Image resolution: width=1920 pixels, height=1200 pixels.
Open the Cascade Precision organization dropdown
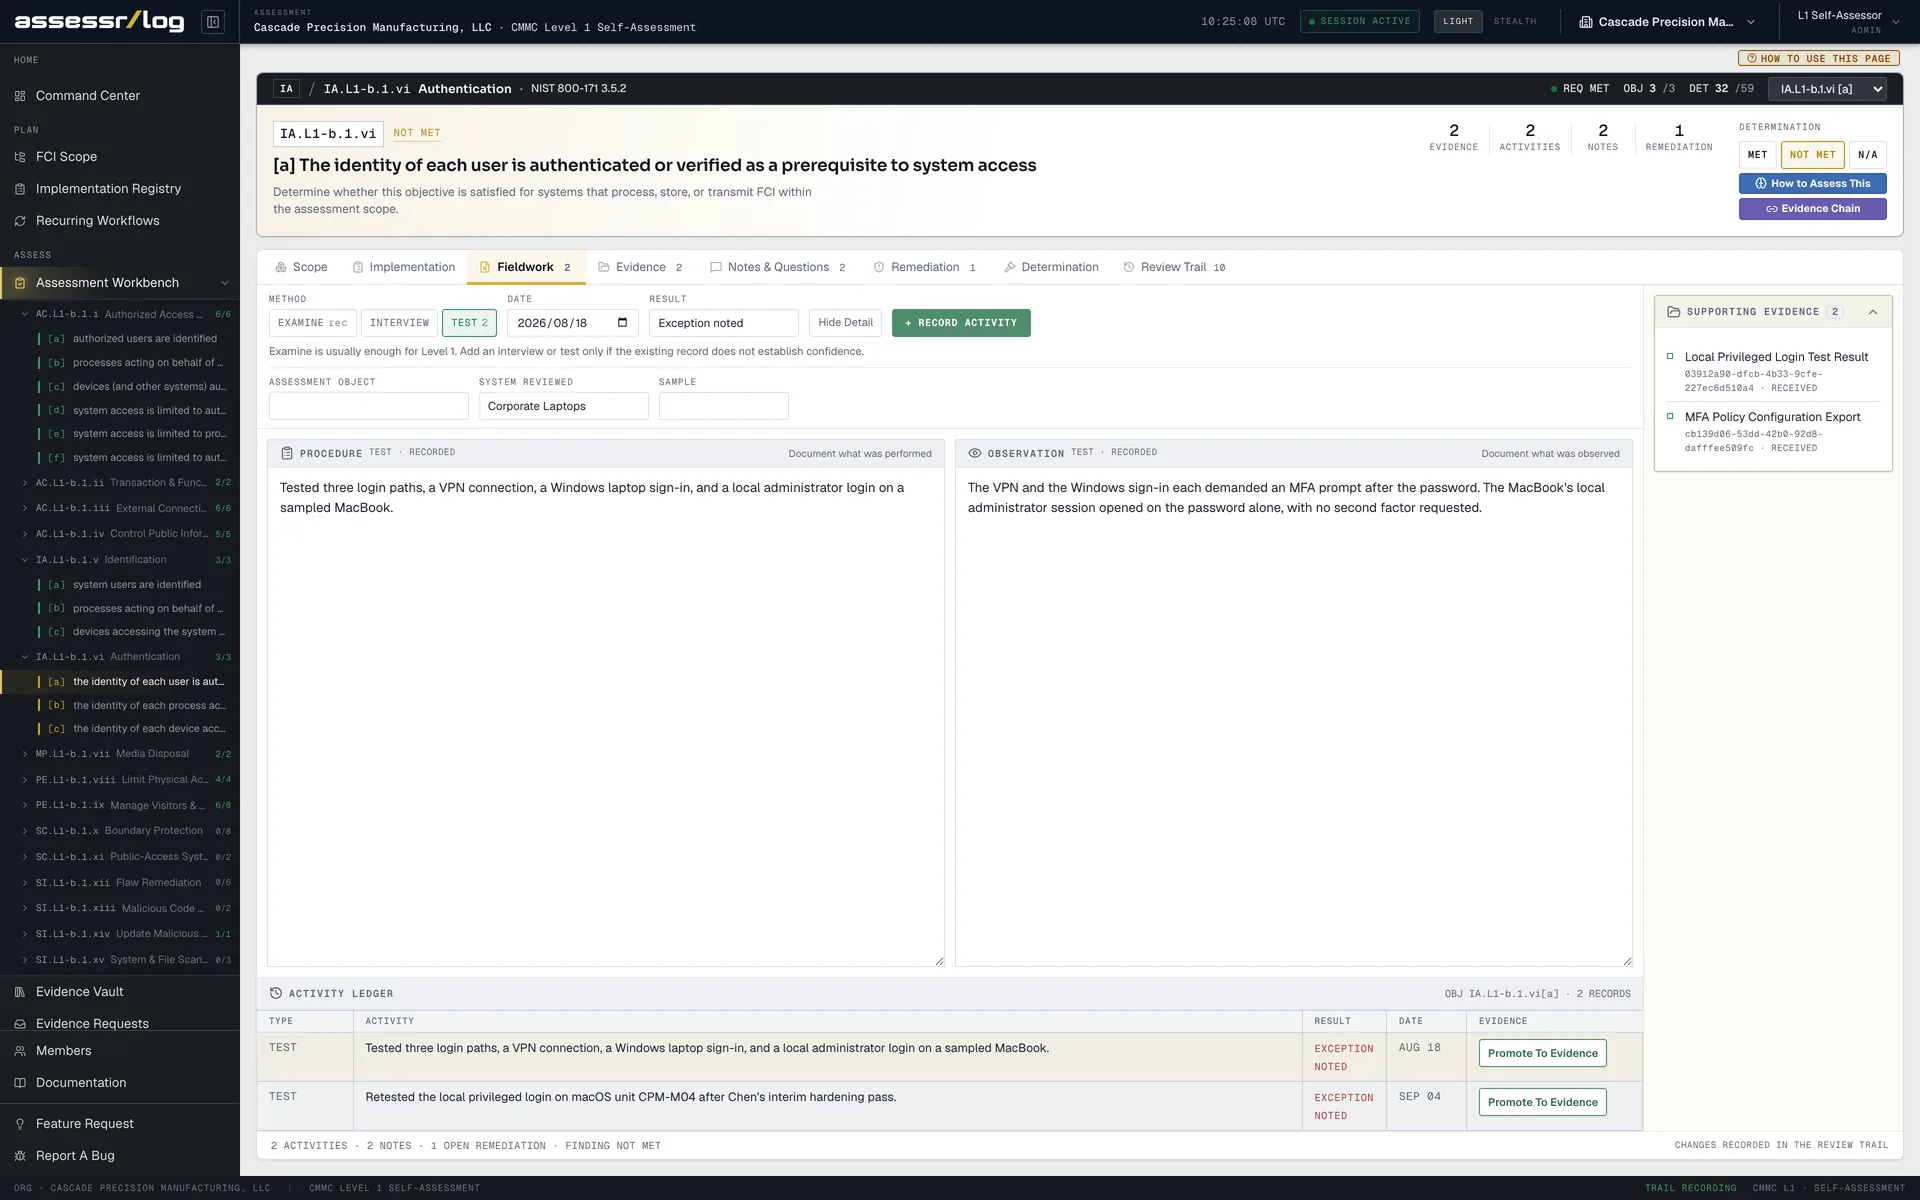(1667, 22)
